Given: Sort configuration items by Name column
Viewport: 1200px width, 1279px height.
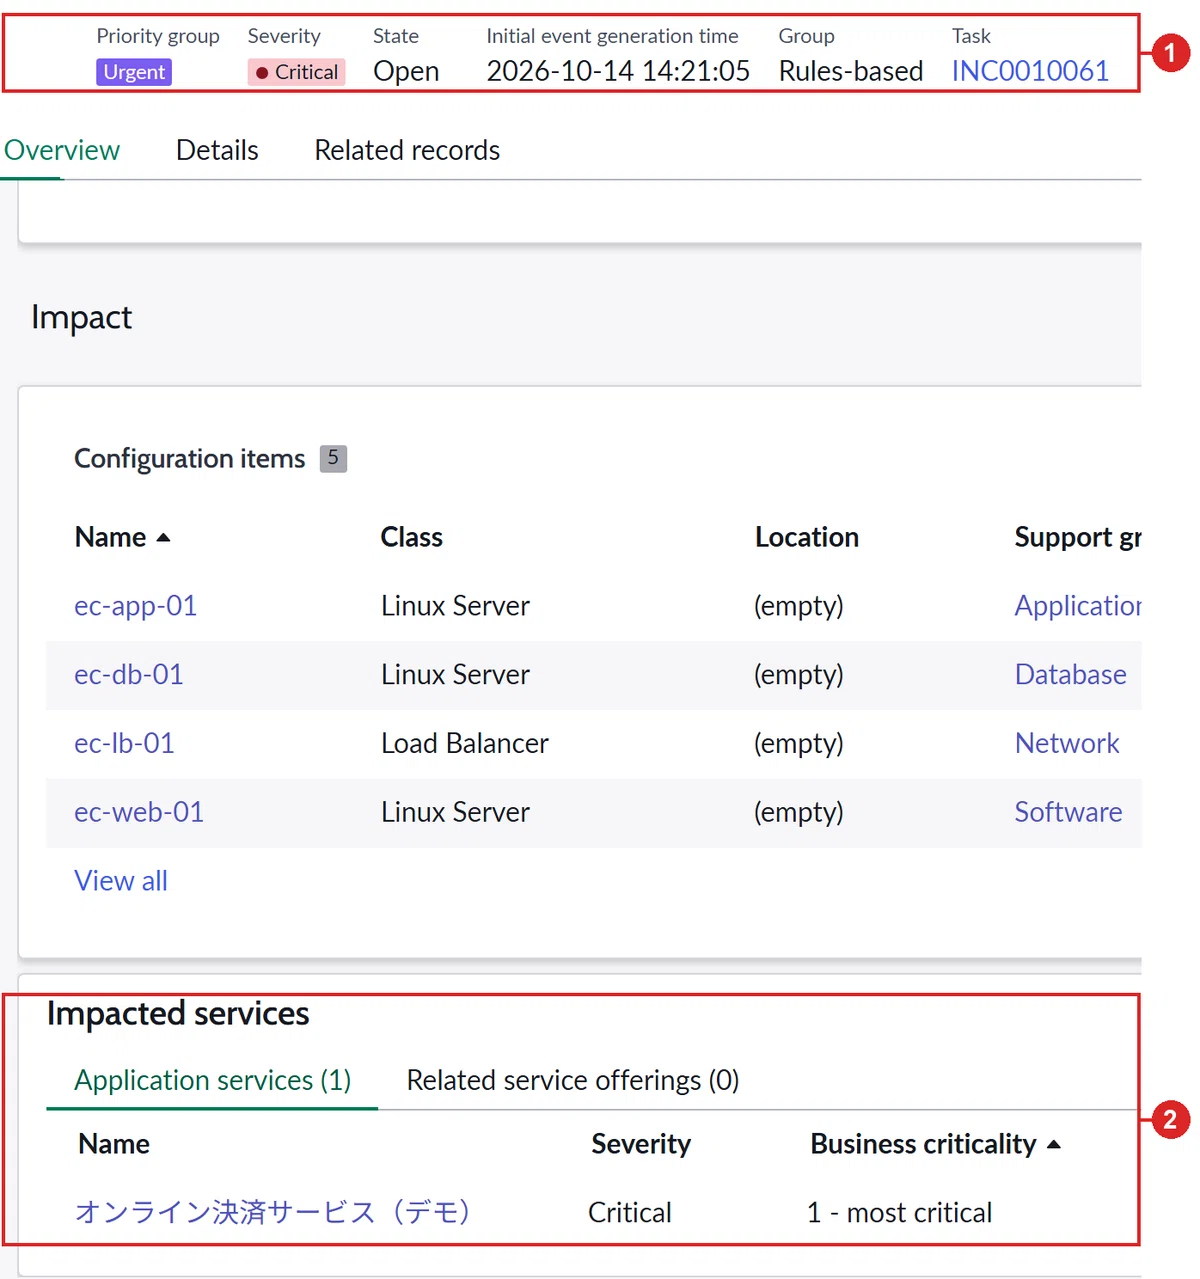Looking at the screenshot, I should [x=110, y=537].
